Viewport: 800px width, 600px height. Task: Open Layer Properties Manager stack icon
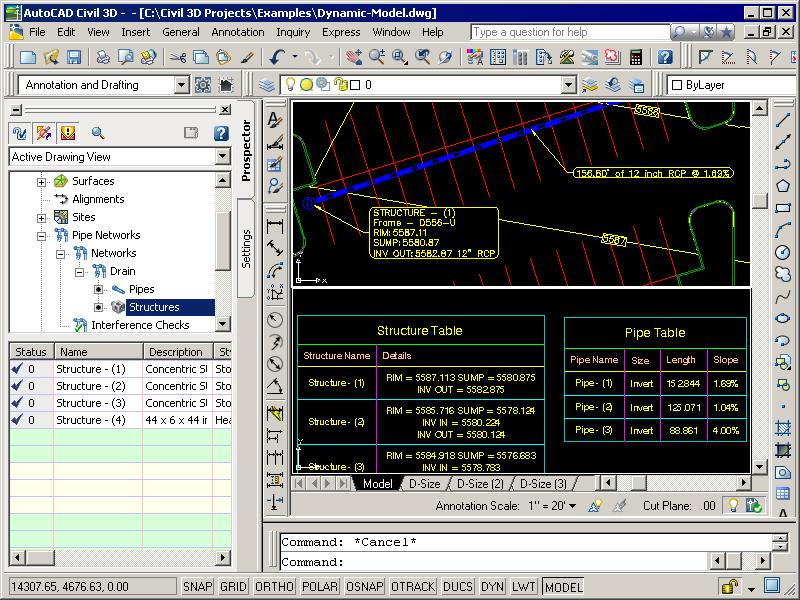[x=267, y=85]
